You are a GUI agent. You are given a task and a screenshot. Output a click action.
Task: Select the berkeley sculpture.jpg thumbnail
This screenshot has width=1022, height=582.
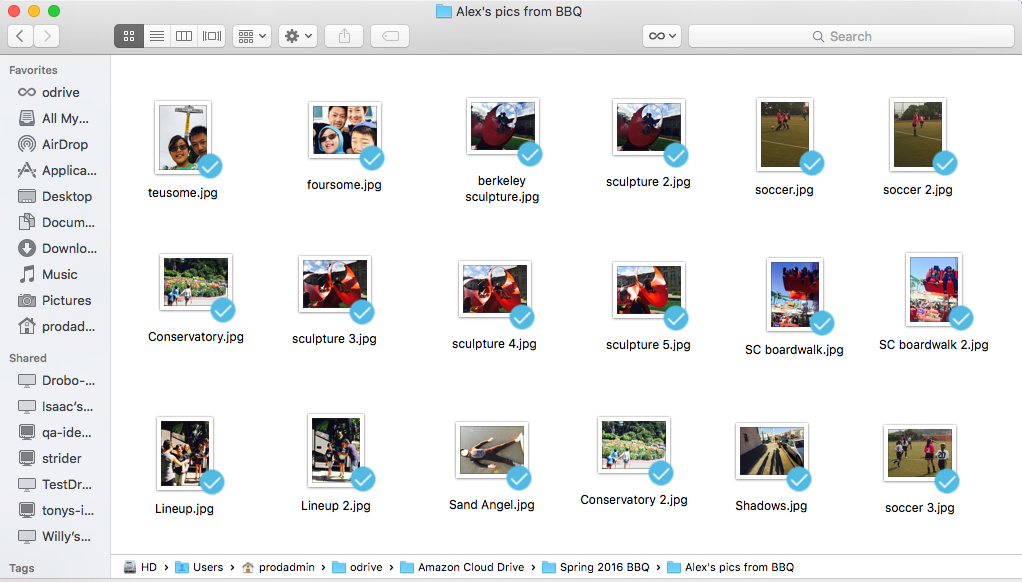(x=503, y=126)
